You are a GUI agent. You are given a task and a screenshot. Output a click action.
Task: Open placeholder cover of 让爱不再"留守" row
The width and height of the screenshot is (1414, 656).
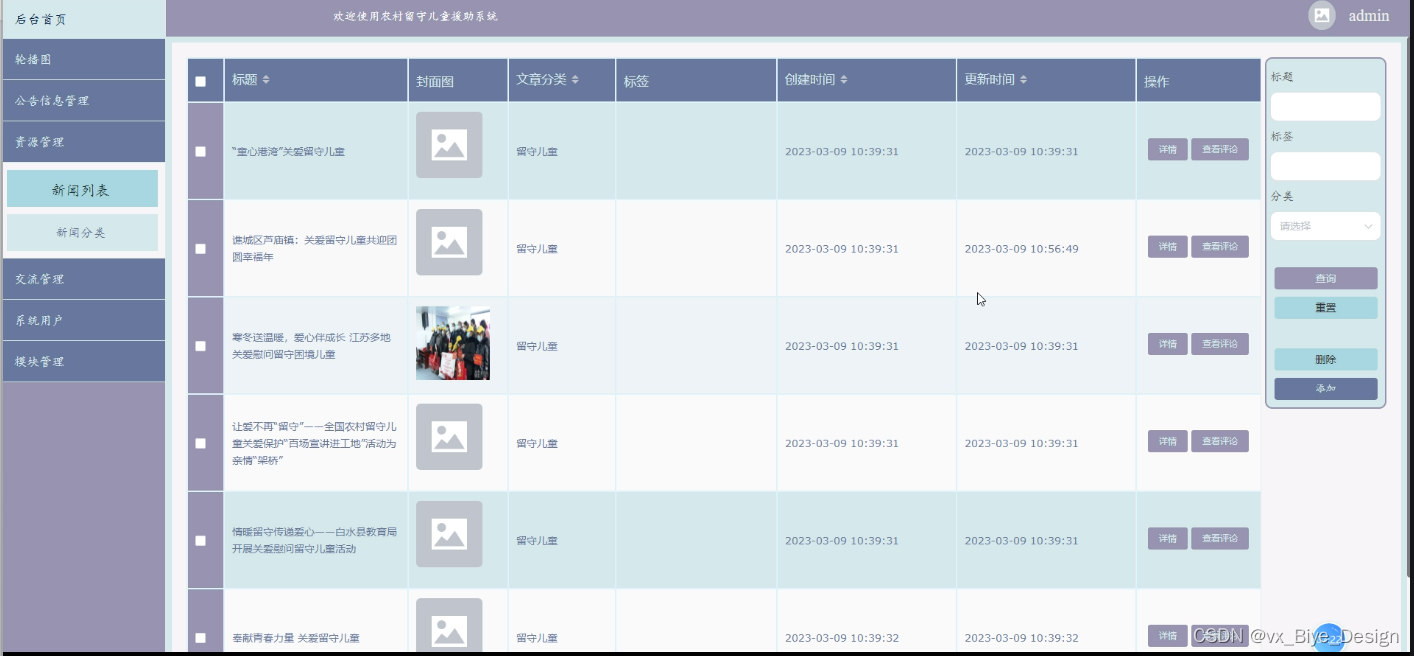[x=449, y=437]
